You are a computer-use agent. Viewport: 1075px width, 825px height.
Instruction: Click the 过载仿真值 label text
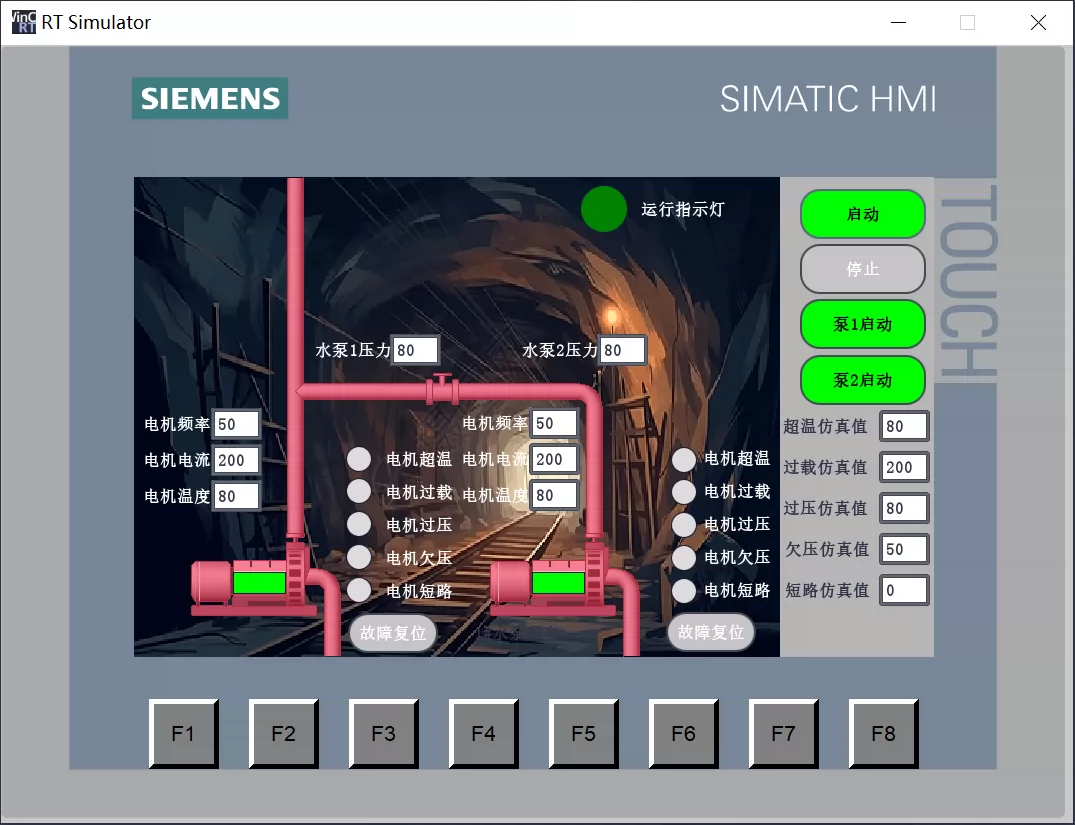825,467
